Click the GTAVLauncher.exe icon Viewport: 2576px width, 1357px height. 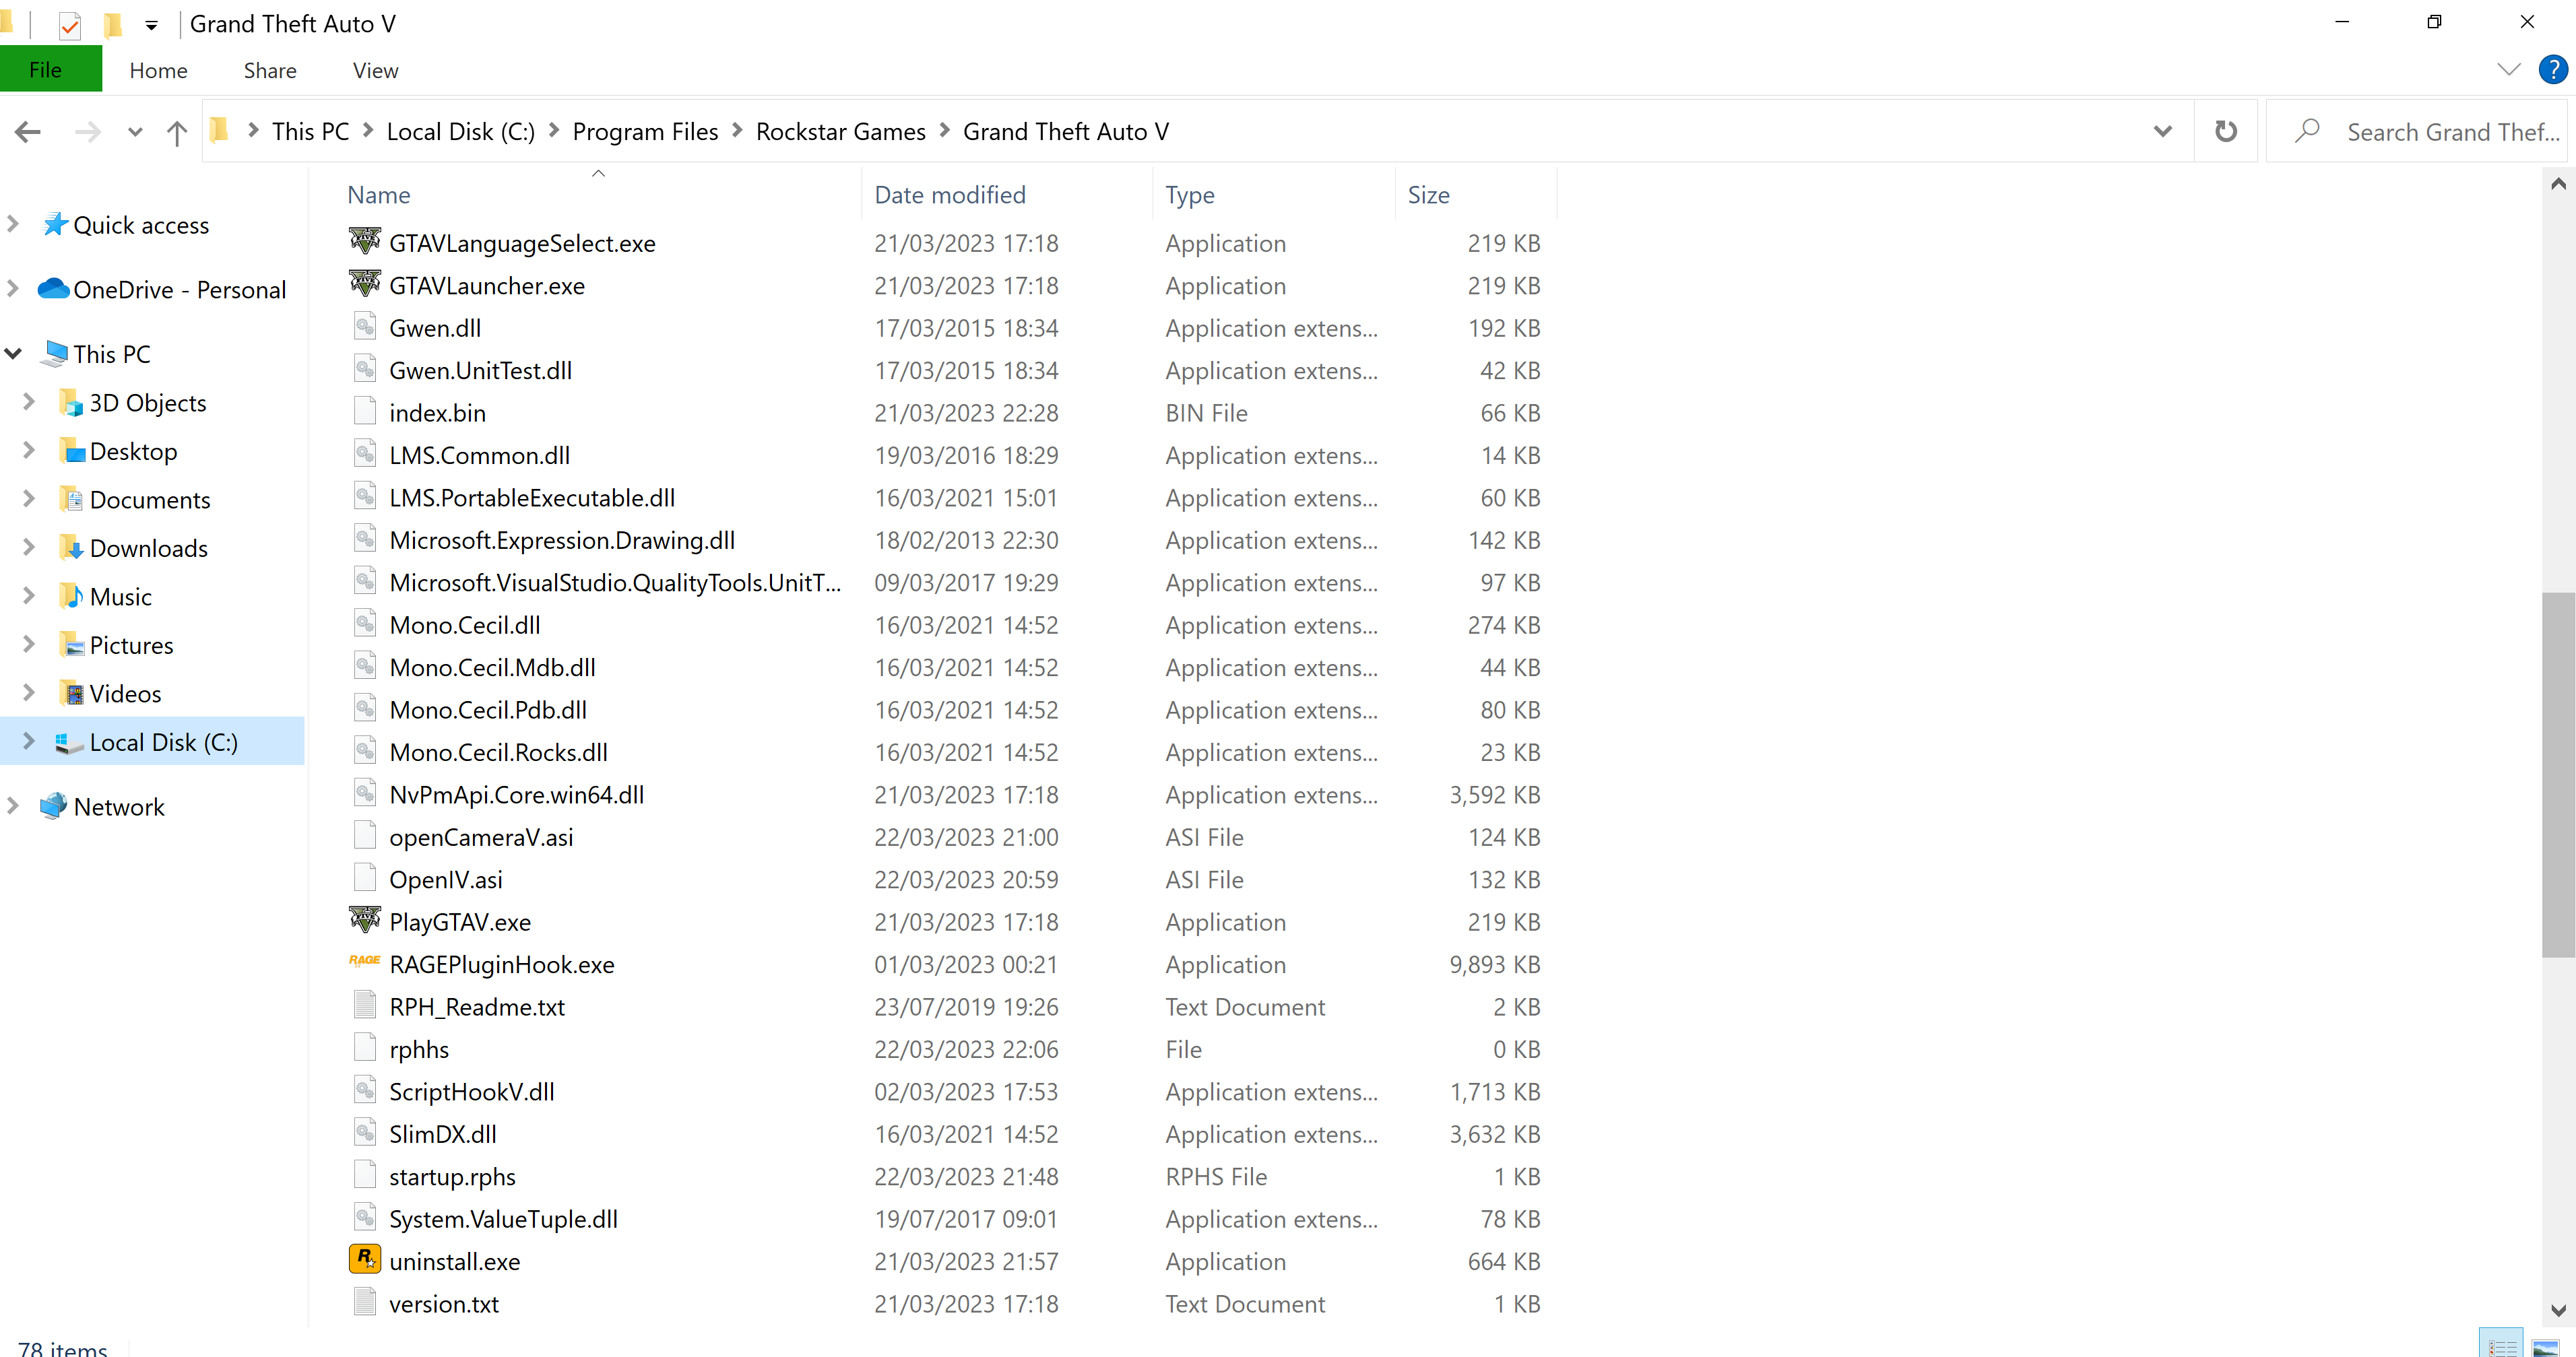(x=364, y=284)
